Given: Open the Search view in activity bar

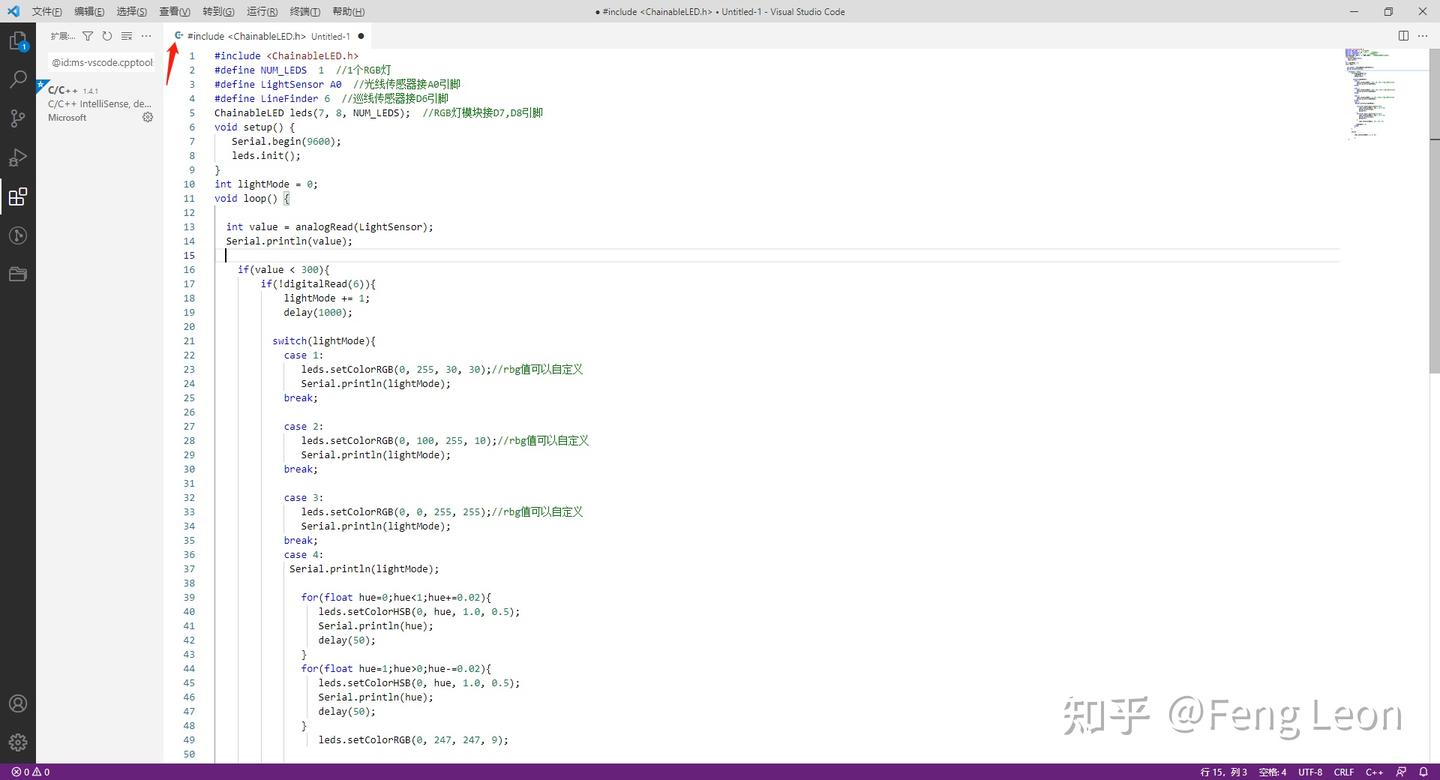Looking at the screenshot, I should (x=18, y=80).
